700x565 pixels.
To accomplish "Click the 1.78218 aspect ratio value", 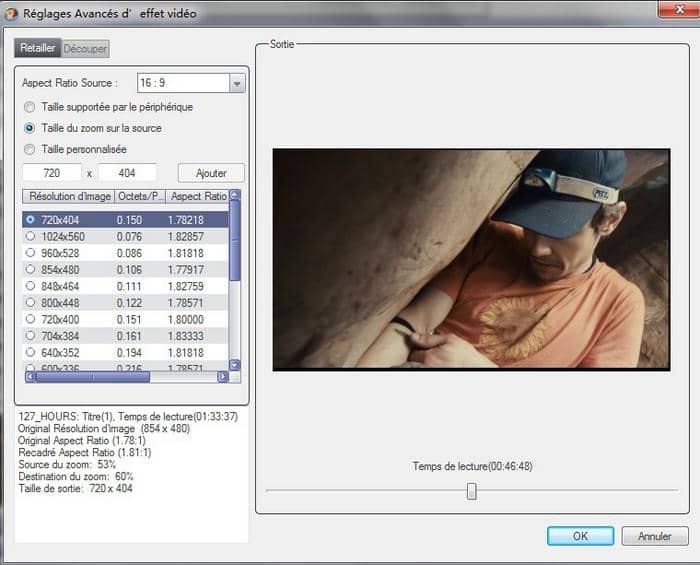I will 186,220.
